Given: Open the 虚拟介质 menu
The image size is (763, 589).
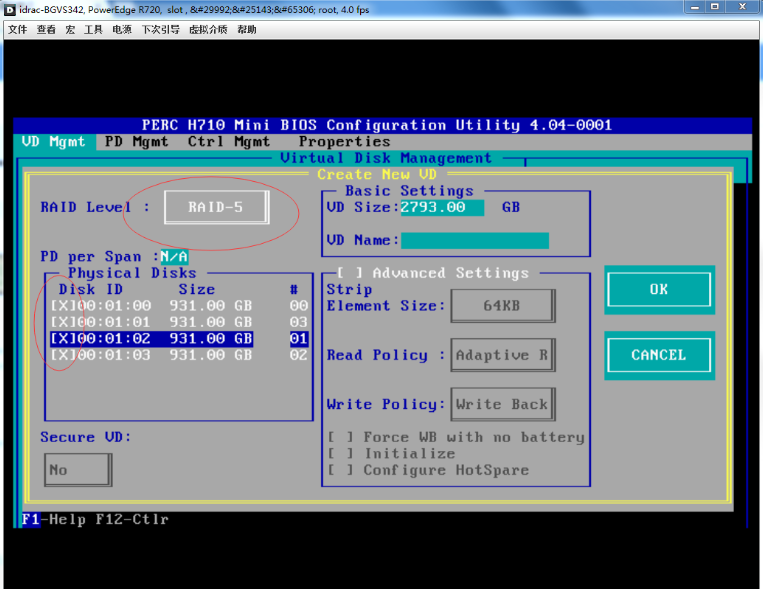Looking at the screenshot, I should (208, 30).
